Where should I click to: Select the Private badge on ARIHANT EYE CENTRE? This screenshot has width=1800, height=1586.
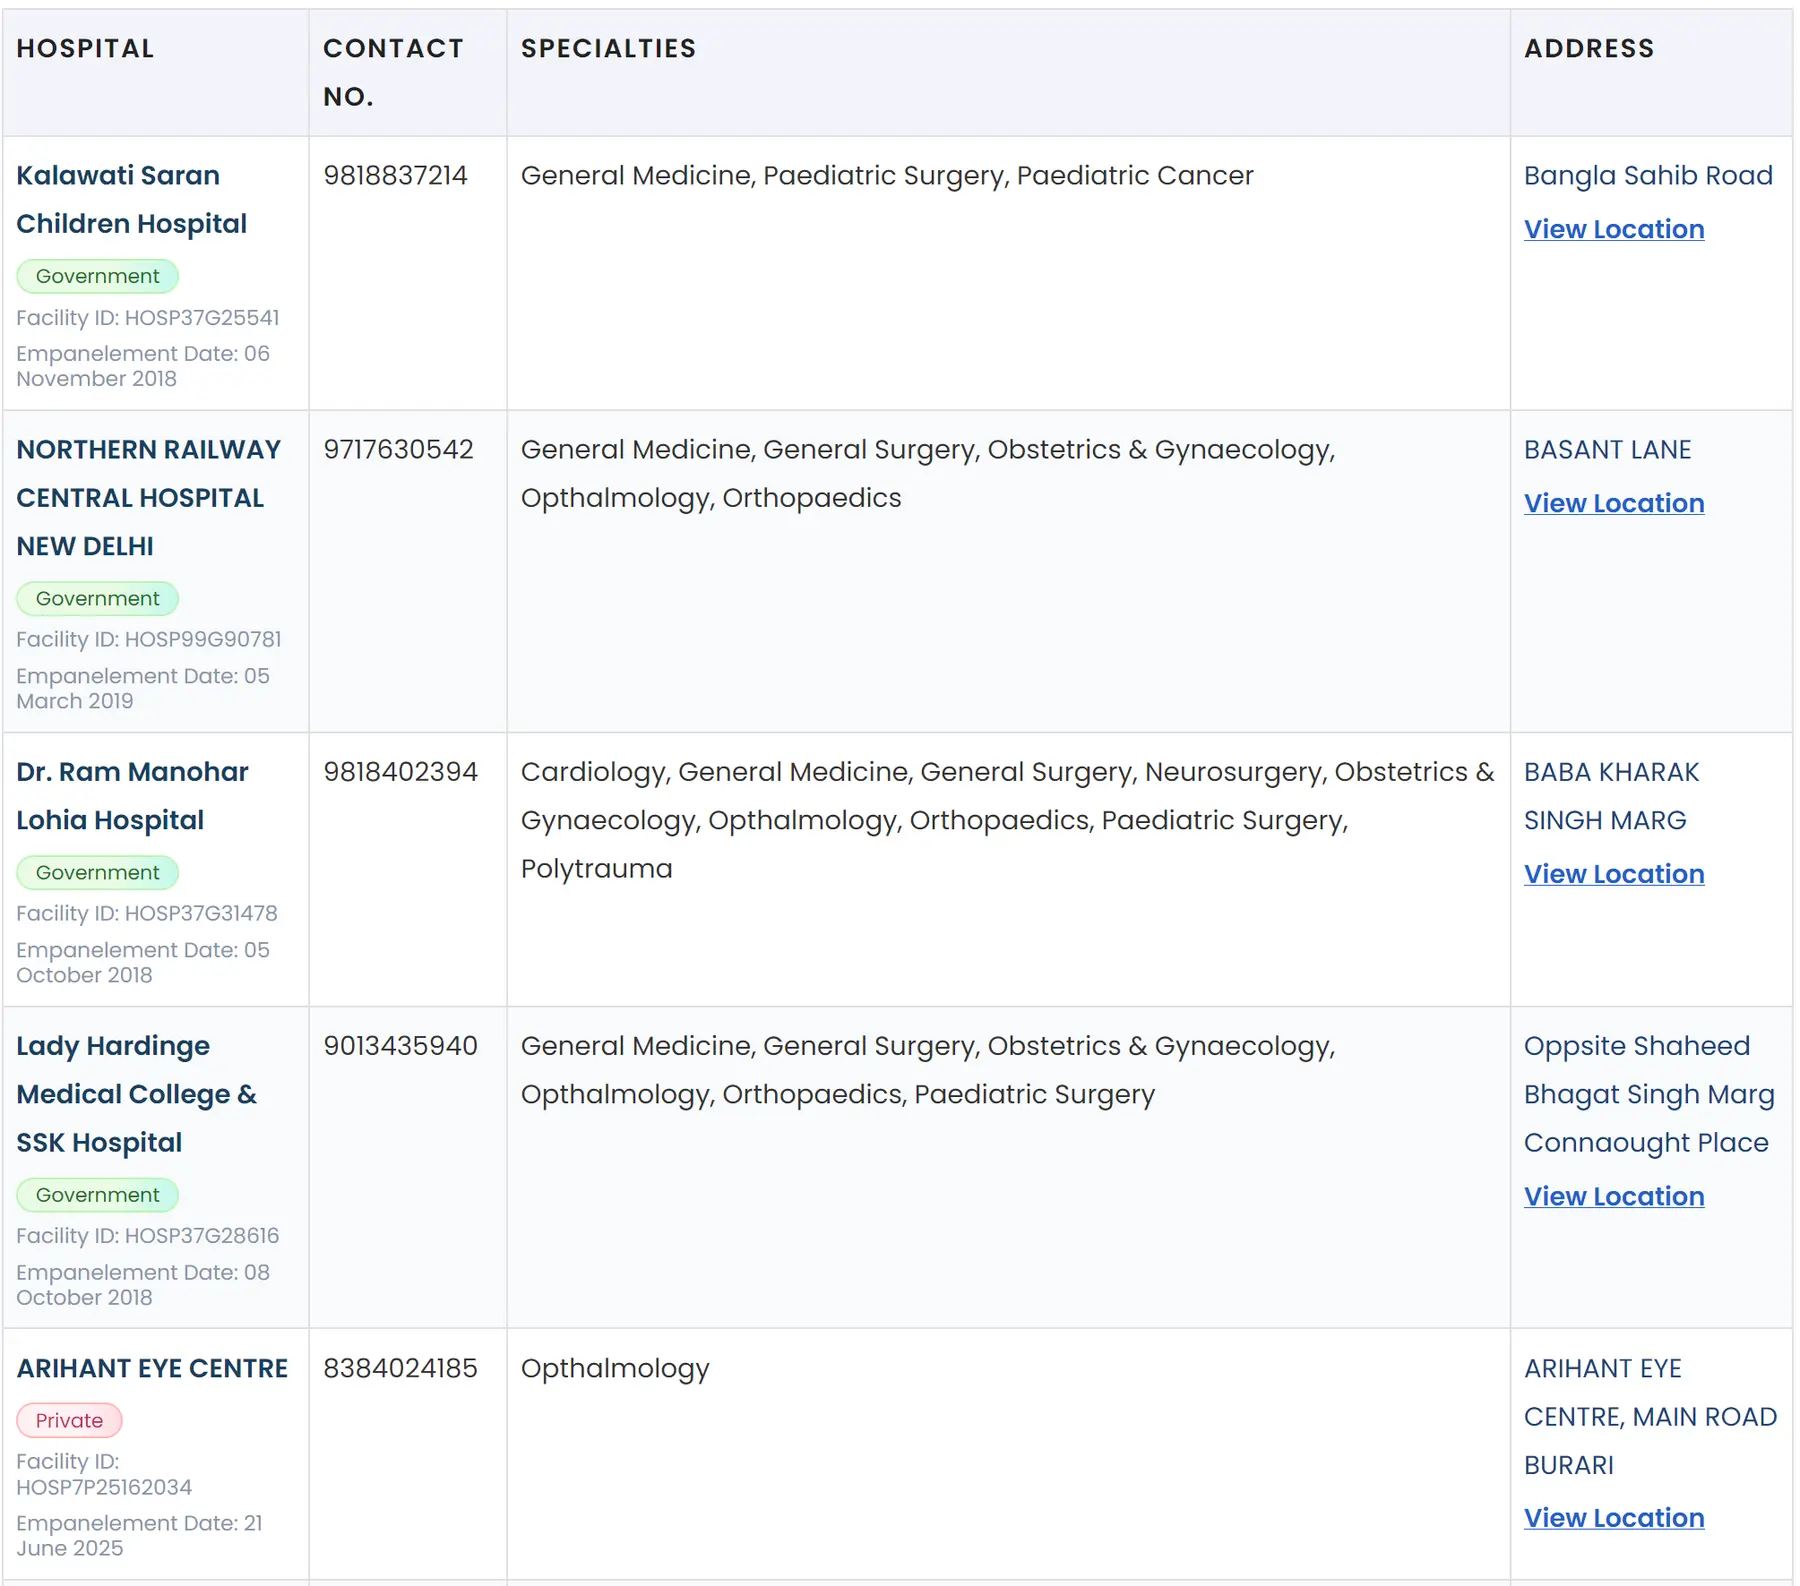[69, 1420]
